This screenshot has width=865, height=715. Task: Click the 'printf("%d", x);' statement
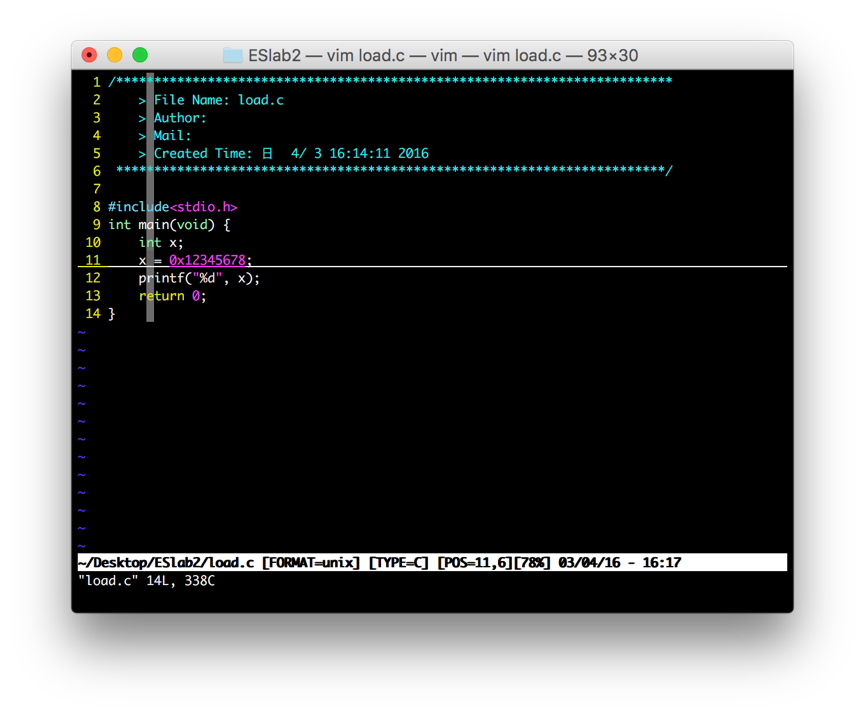point(199,278)
